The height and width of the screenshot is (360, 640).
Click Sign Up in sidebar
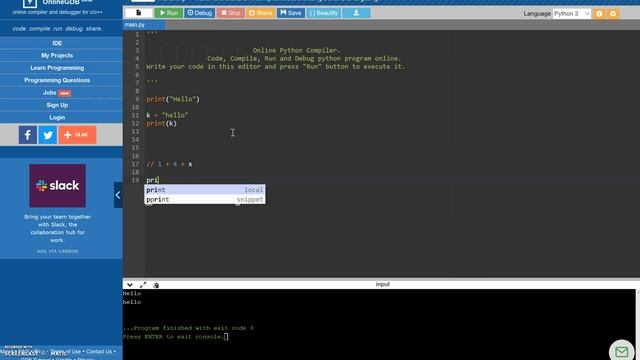(x=57, y=105)
